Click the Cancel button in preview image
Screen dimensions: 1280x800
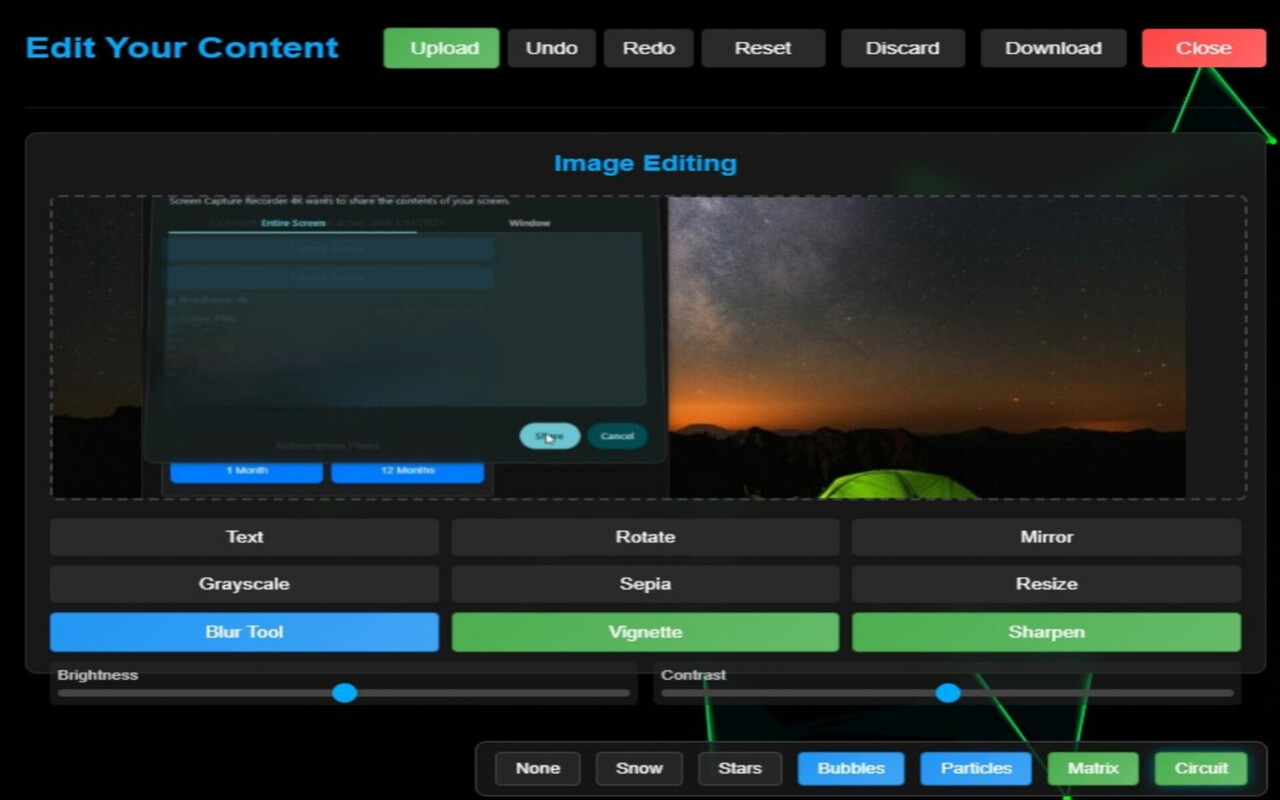point(617,436)
